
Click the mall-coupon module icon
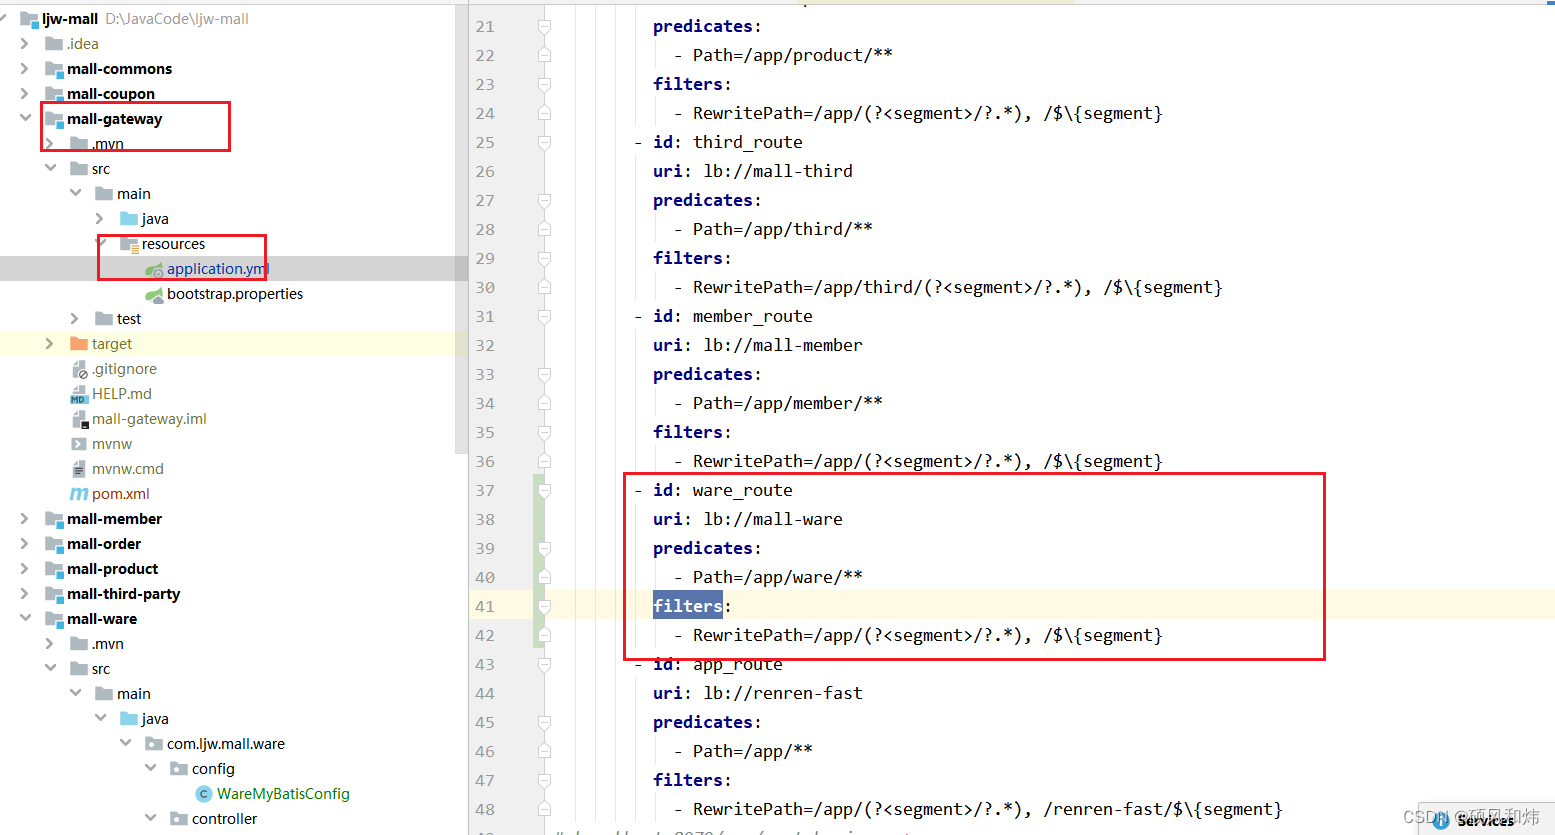(x=54, y=94)
